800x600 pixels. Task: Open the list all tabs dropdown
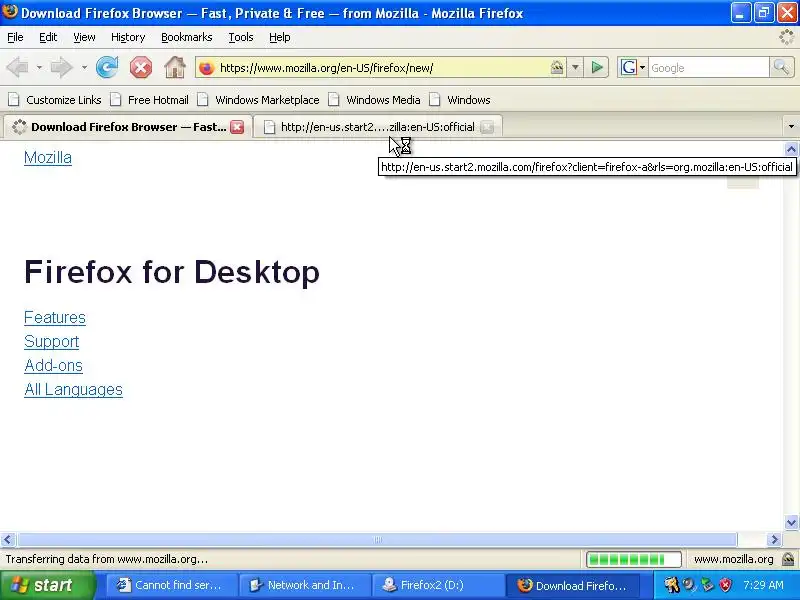[791, 127]
